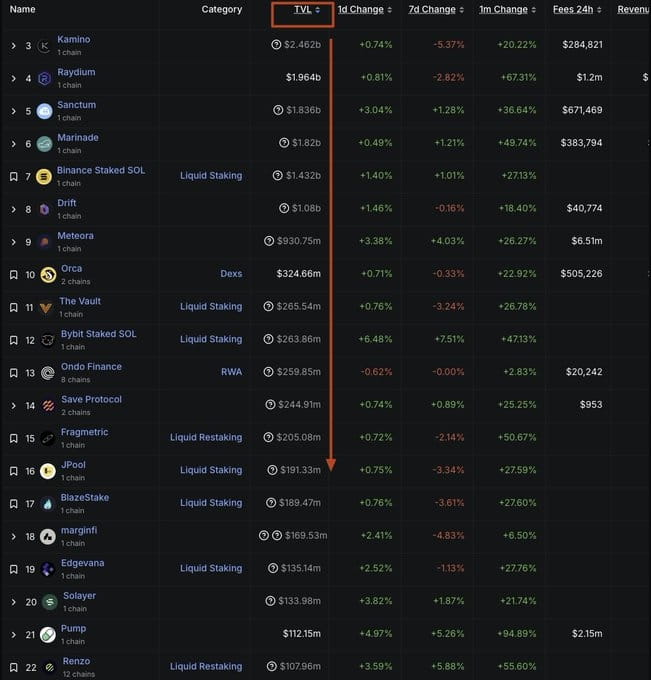651x680 pixels.
Task: Click the TVL question mark icon for Kamino
Action: click(x=276, y=45)
